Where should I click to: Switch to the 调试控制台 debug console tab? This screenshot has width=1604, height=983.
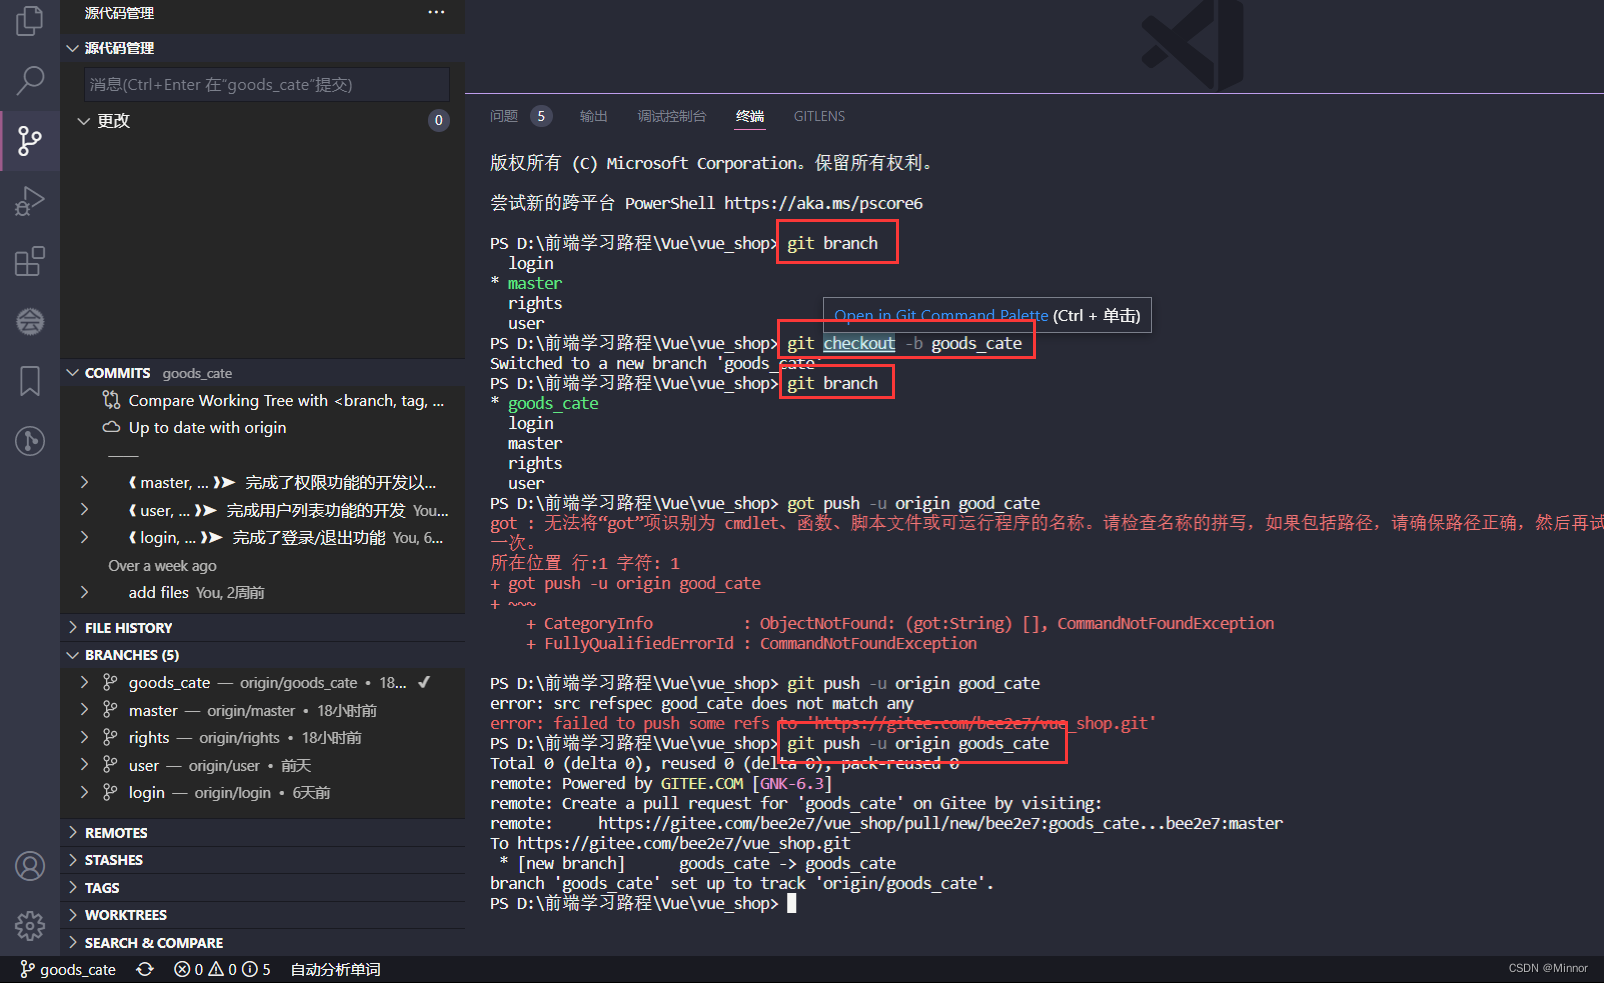click(x=672, y=116)
